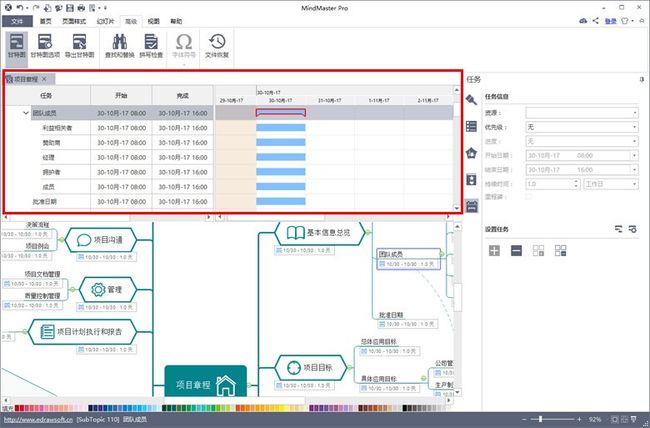Open the edrawsoft.cn link in status bar
Image resolution: width=650 pixels, height=428 pixels.
tap(38, 420)
